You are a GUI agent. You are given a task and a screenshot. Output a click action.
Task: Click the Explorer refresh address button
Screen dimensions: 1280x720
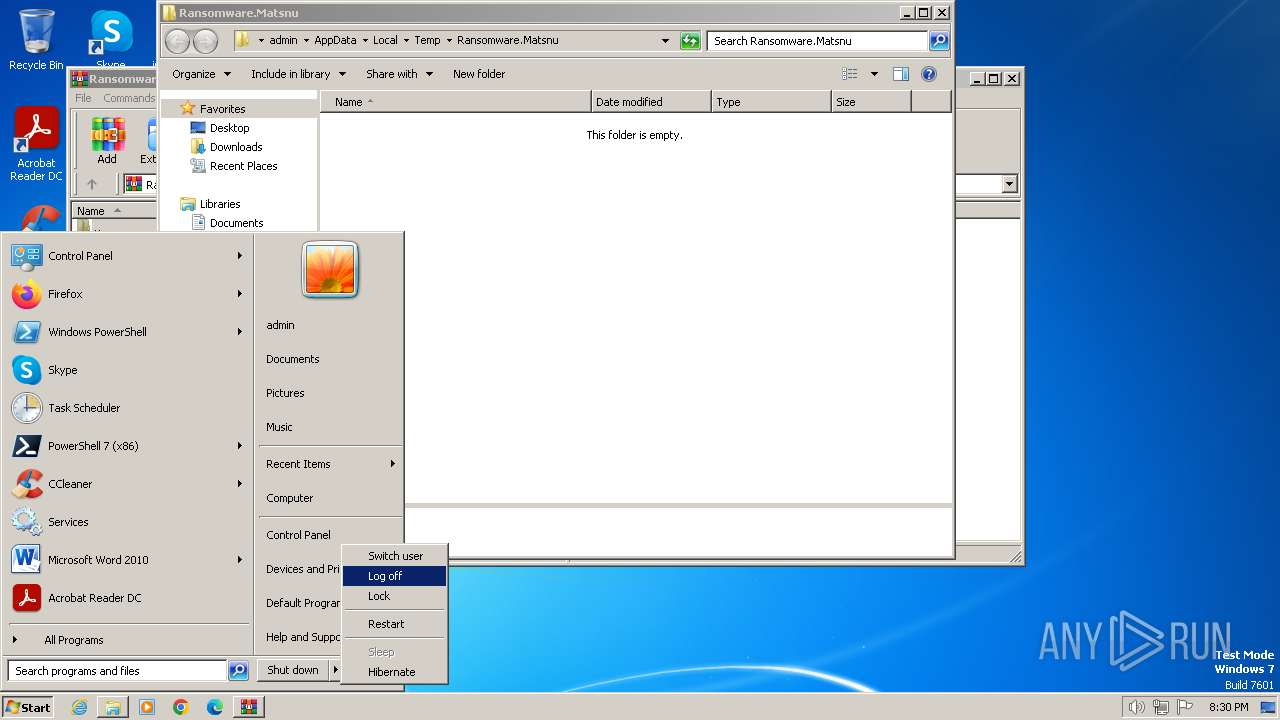point(690,41)
